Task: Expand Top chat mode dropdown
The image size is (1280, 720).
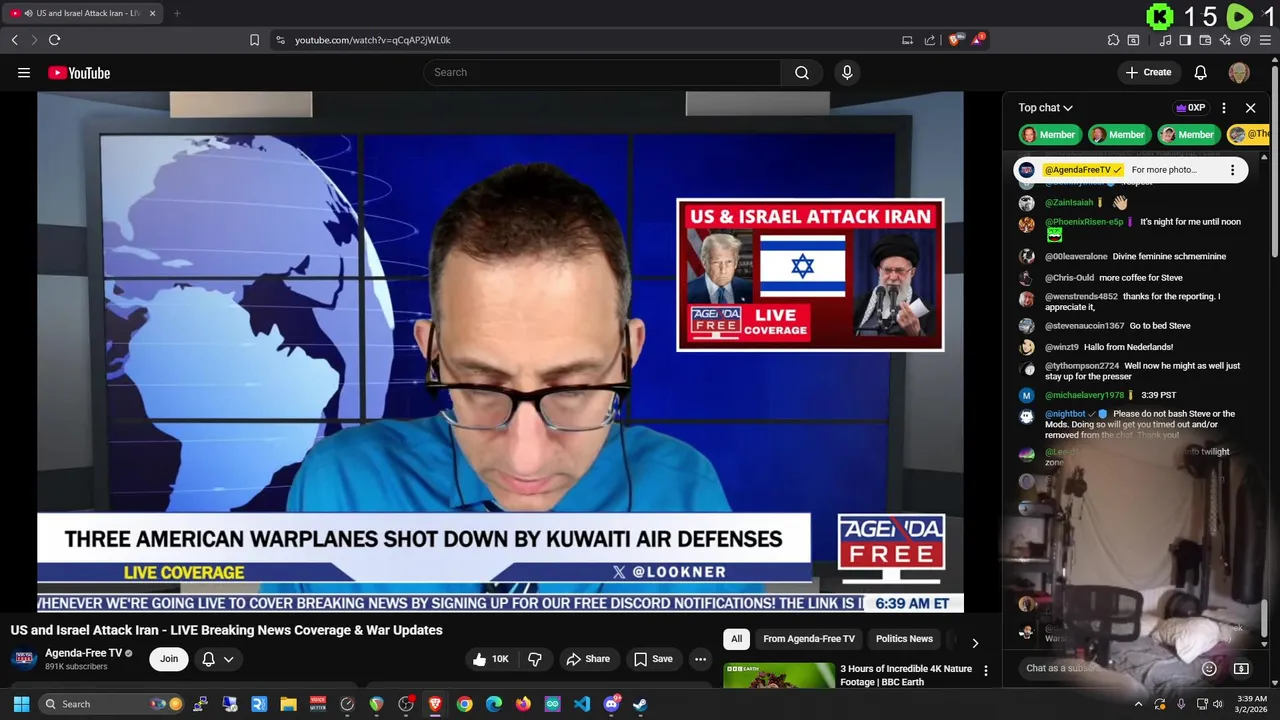Action: click(1045, 108)
